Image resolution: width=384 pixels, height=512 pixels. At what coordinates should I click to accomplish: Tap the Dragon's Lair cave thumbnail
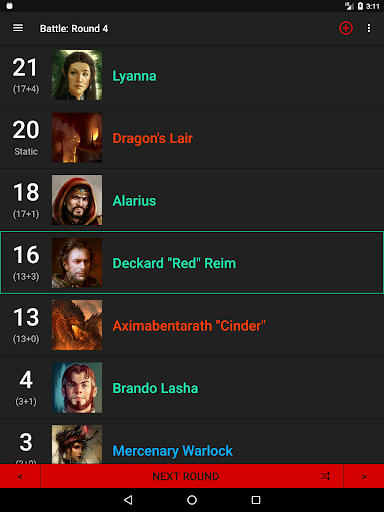[77, 138]
